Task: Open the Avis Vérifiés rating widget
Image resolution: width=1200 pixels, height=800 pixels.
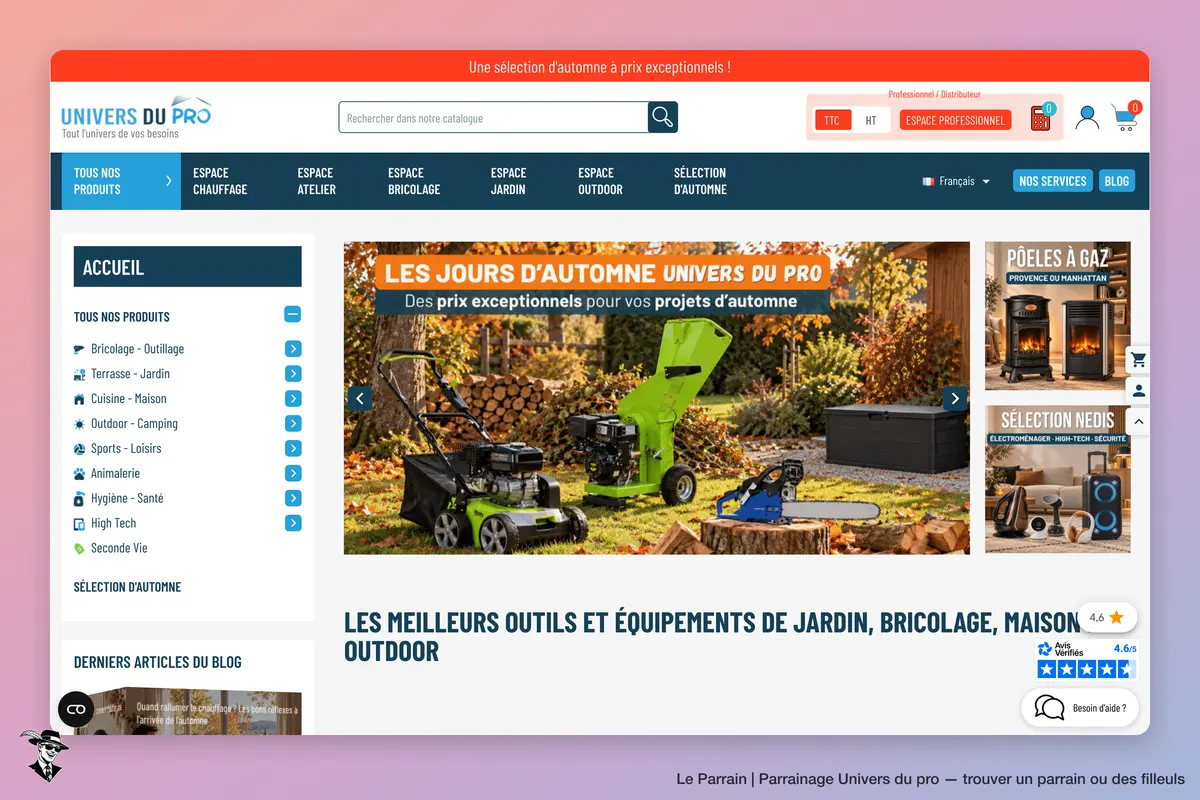Action: point(1087,660)
